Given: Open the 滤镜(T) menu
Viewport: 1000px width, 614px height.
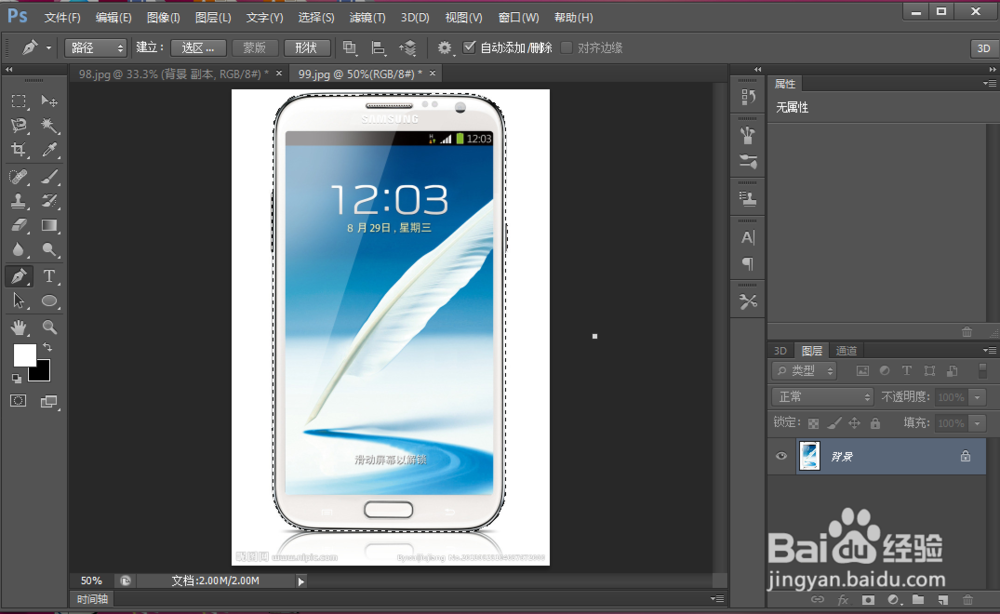Looking at the screenshot, I should click(367, 17).
